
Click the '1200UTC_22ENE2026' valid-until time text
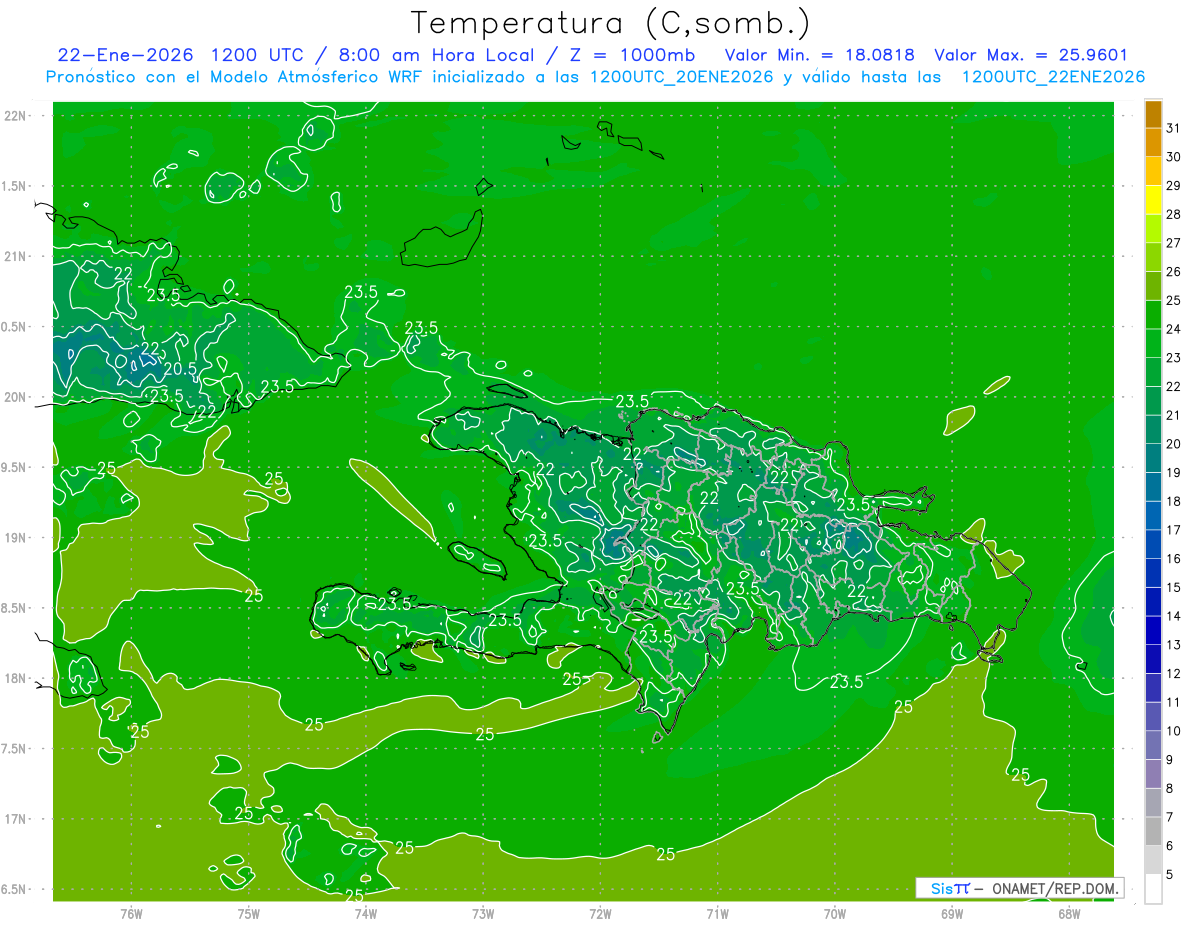click(x=1053, y=77)
